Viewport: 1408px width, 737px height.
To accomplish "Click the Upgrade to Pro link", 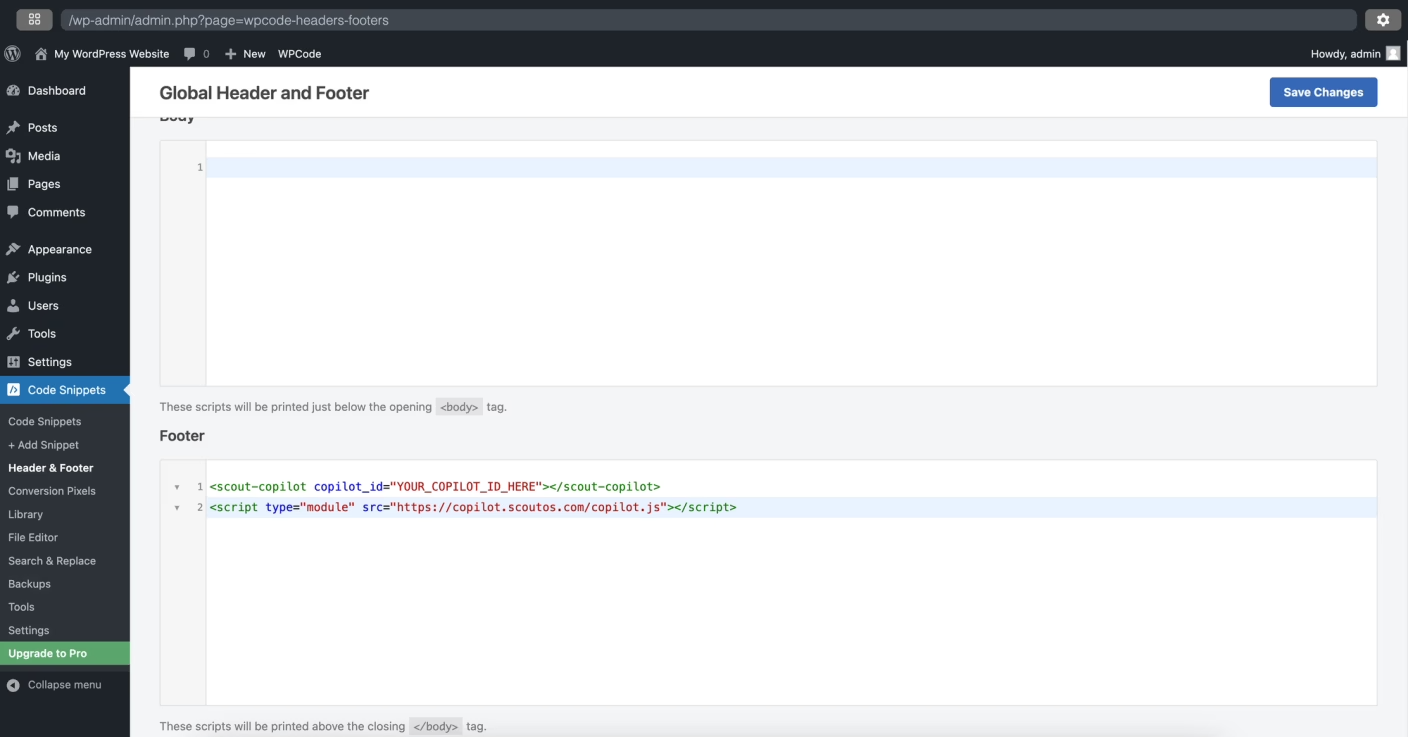I will coord(48,653).
